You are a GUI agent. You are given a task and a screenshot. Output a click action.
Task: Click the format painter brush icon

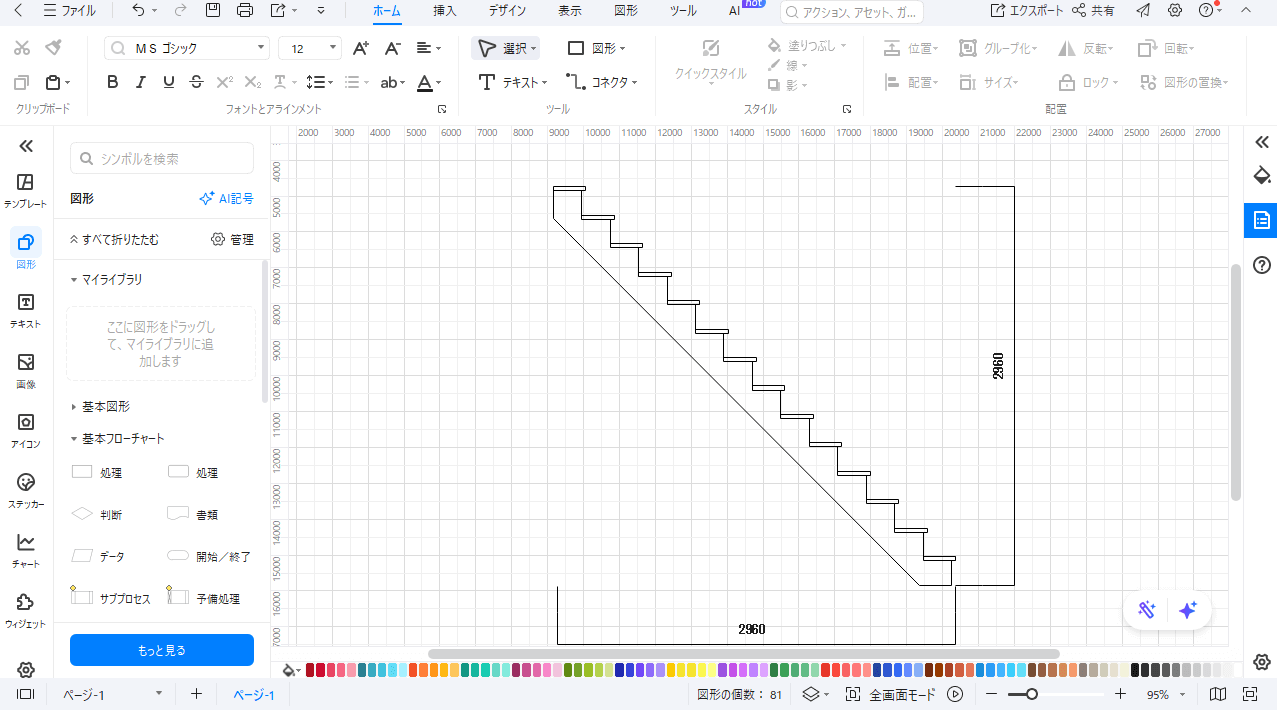click(54, 48)
